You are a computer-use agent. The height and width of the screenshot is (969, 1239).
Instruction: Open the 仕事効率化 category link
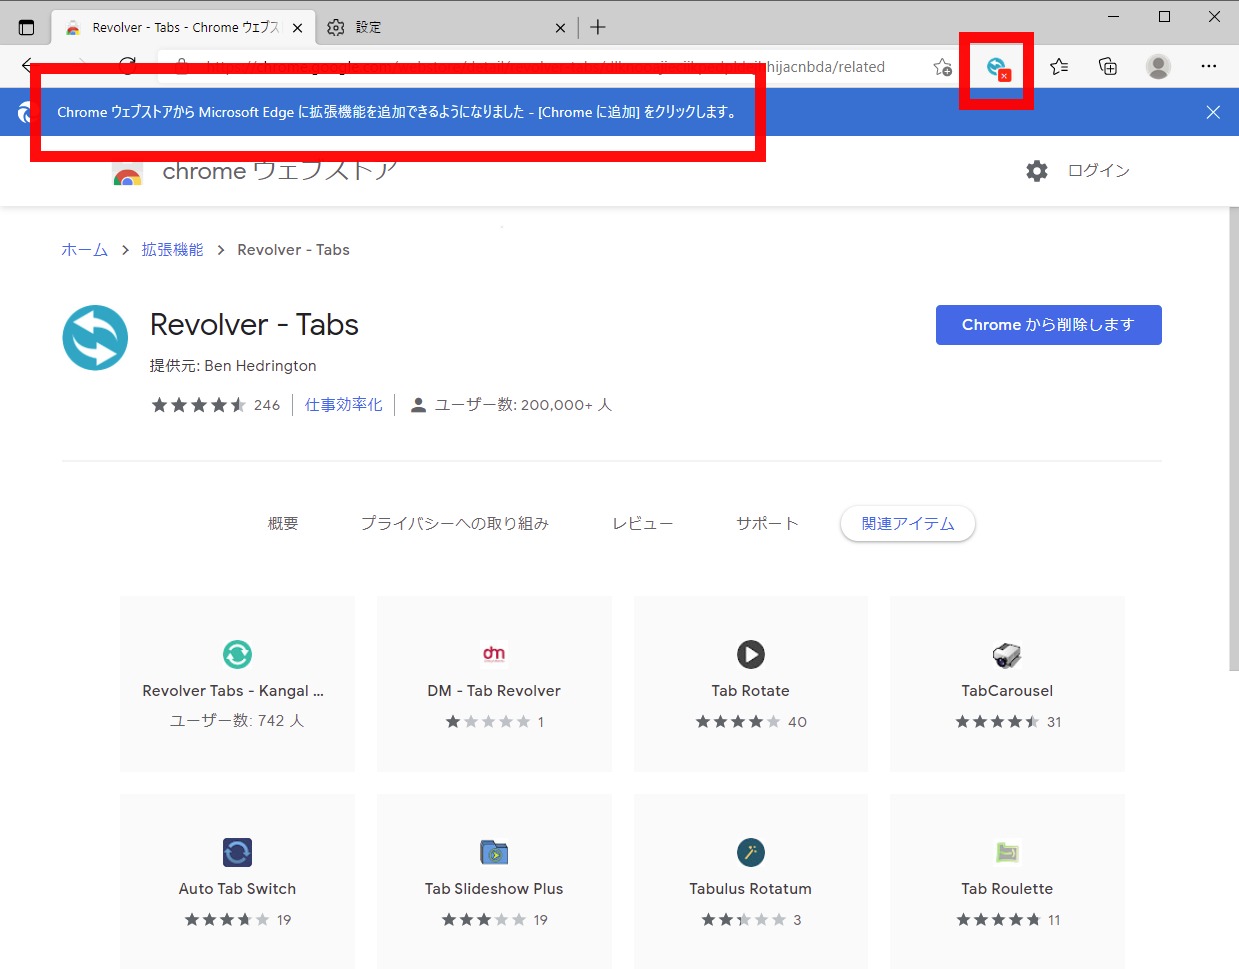click(x=343, y=405)
